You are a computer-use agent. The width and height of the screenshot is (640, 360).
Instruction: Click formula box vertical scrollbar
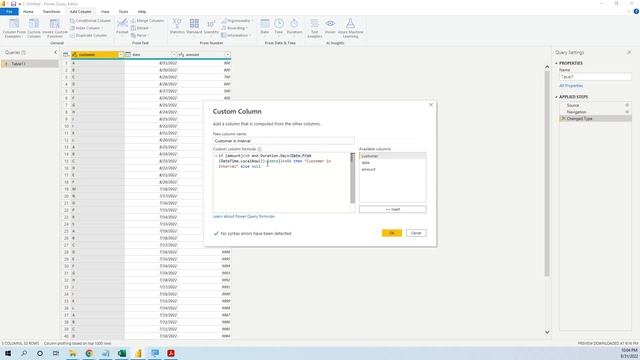click(353, 178)
